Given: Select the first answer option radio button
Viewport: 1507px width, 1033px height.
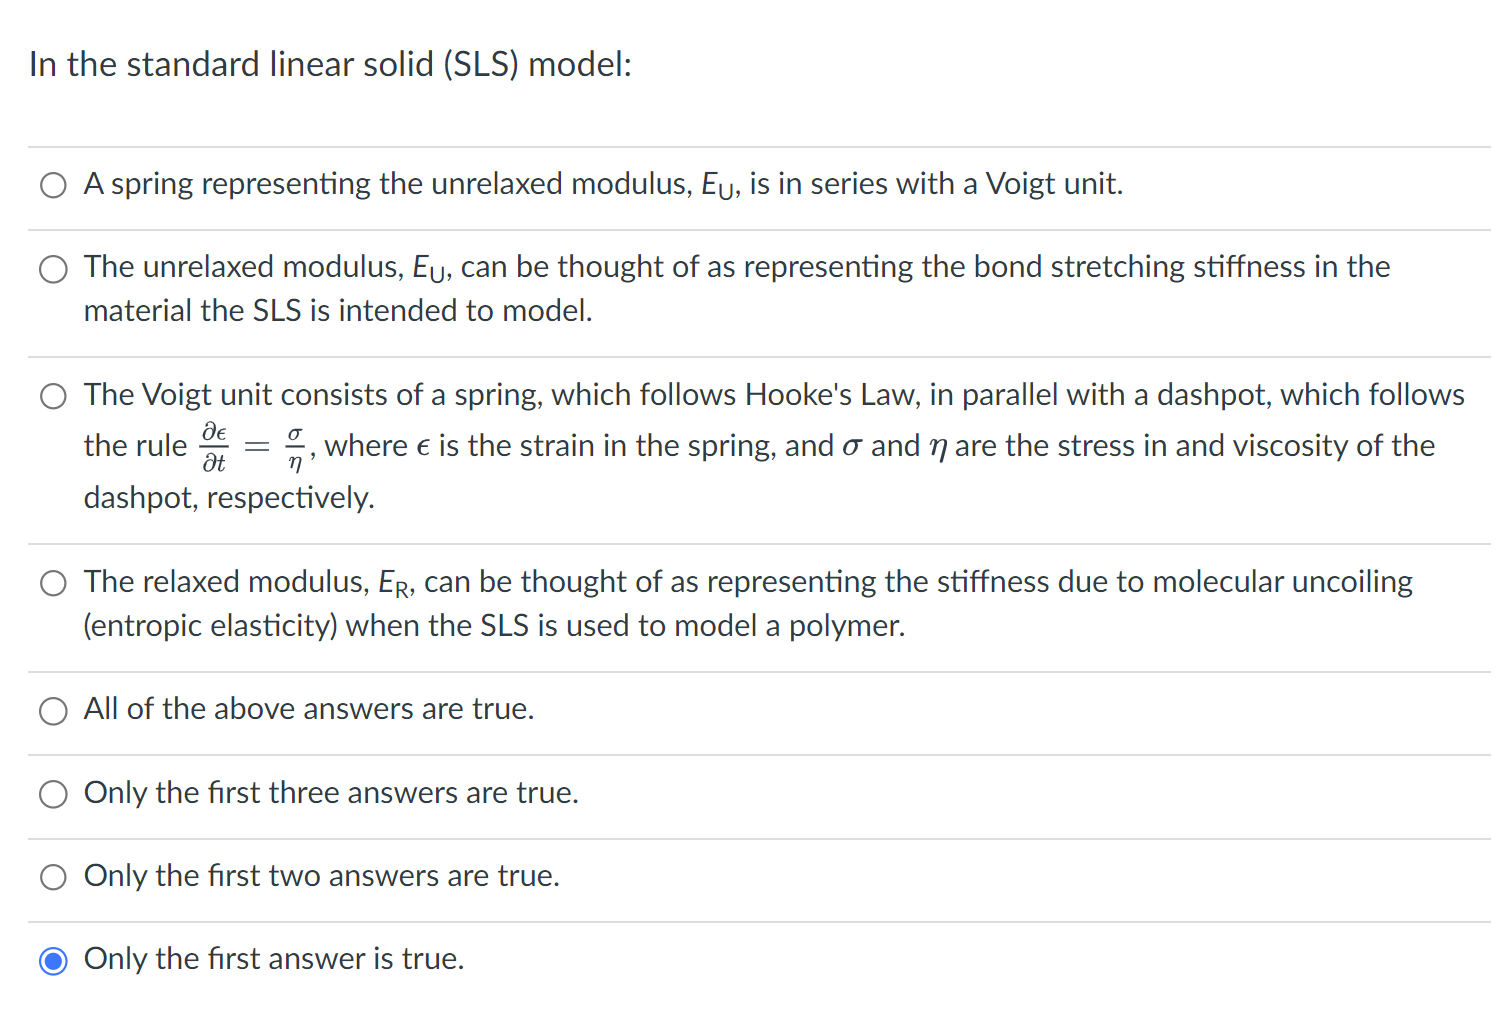Looking at the screenshot, I should point(53,185).
